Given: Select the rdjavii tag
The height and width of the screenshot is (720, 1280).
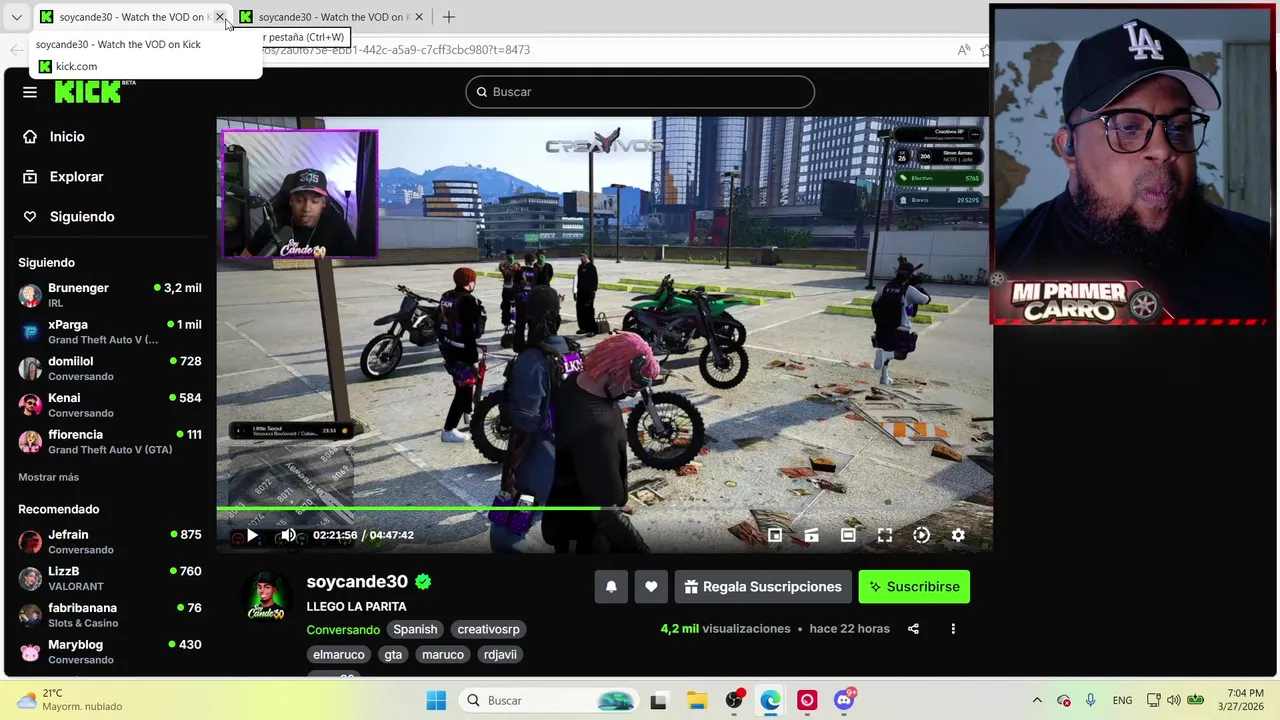Looking at the screenshot, I should 500,654.
